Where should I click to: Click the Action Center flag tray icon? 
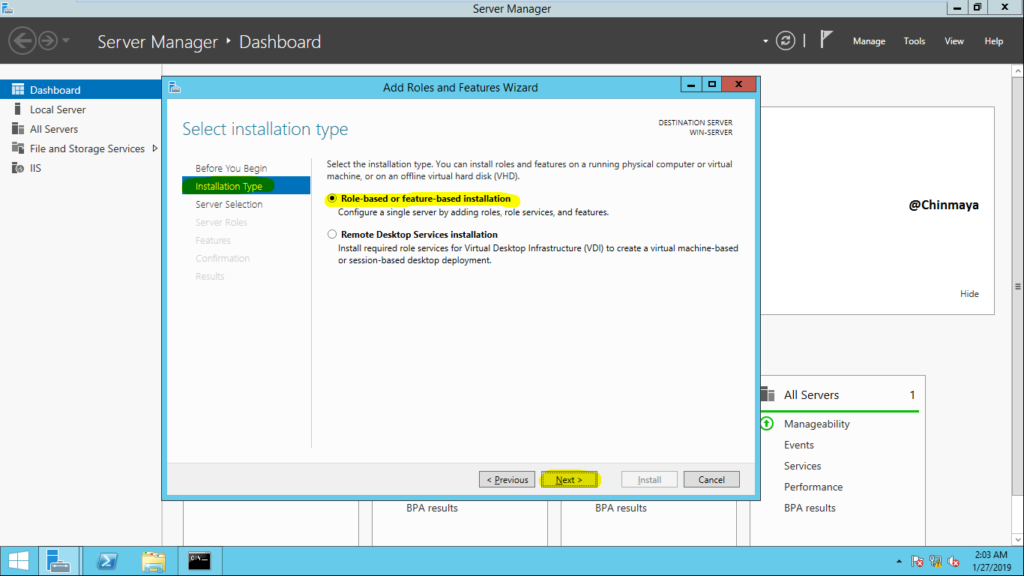(x=917, y=562)
